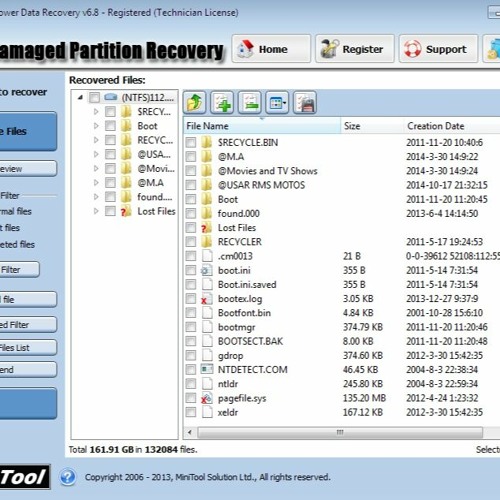Click the Advanced Filter button in sidebar

(x=28, y=325)
